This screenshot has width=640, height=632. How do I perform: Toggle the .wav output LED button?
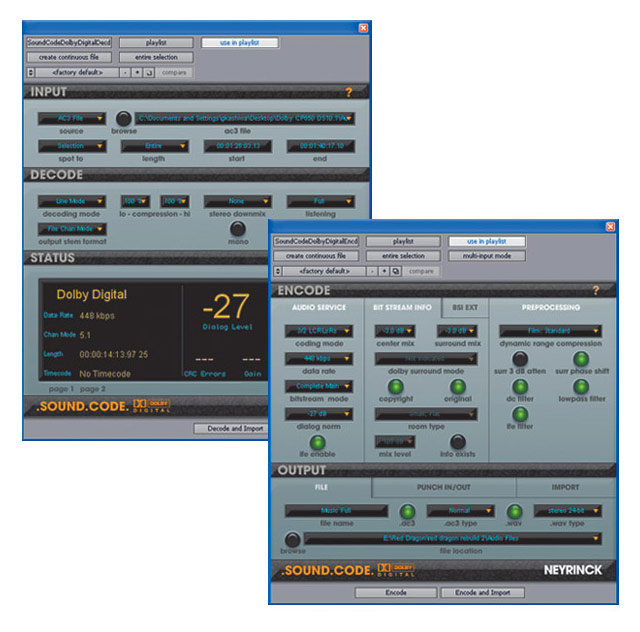tap(514, 511)
